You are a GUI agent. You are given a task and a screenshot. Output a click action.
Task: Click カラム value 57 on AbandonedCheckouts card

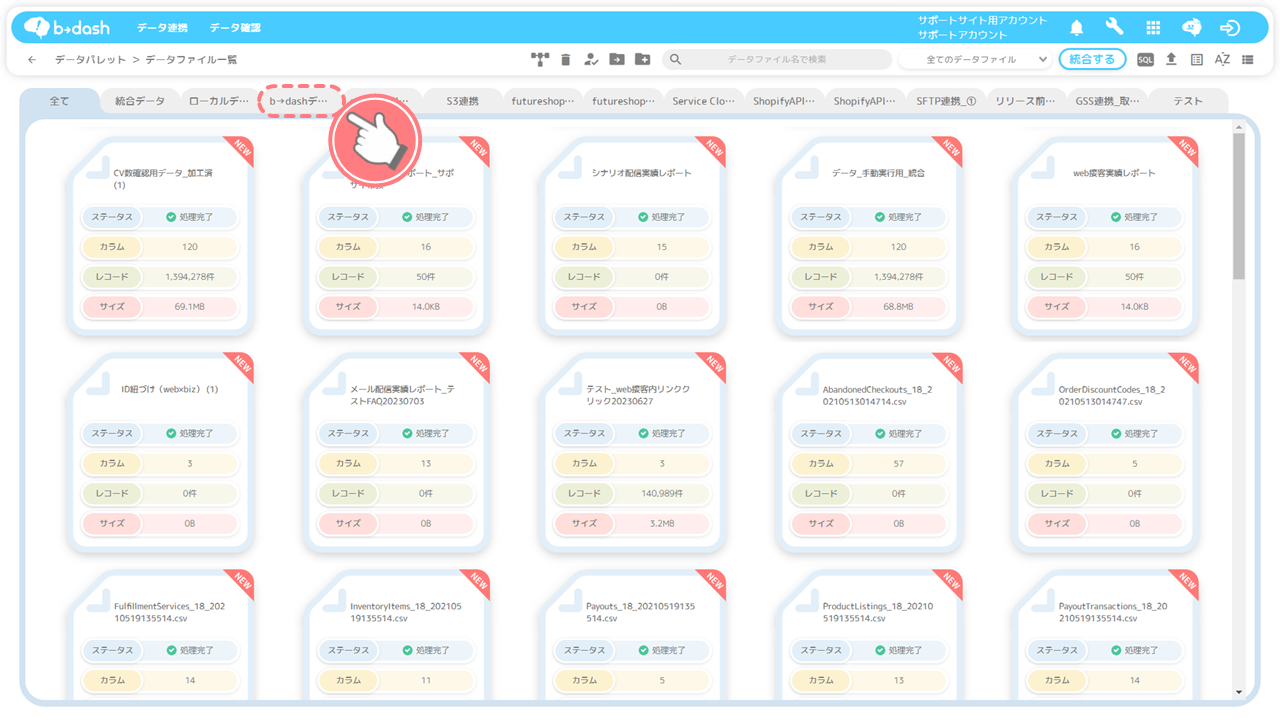tap(898, 464)
